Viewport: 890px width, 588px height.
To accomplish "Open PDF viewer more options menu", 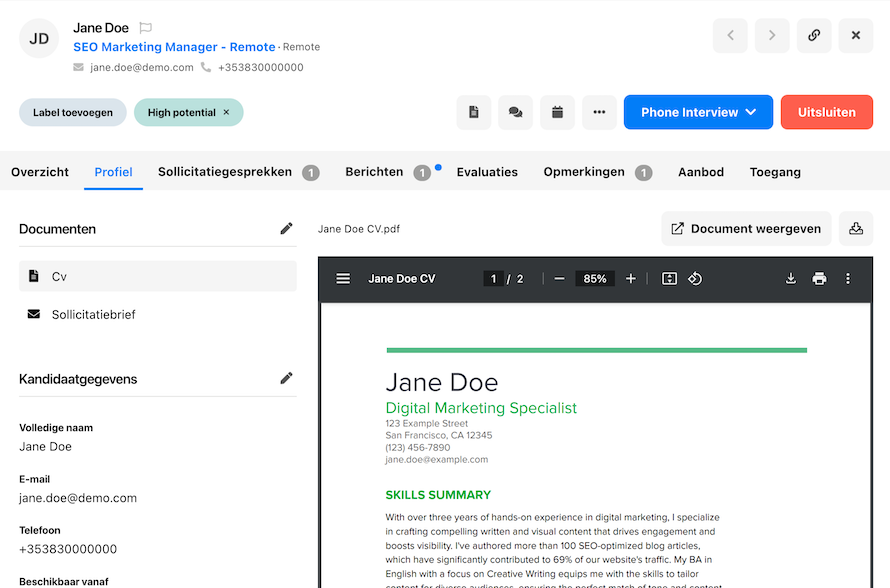I will pos(848,279).
